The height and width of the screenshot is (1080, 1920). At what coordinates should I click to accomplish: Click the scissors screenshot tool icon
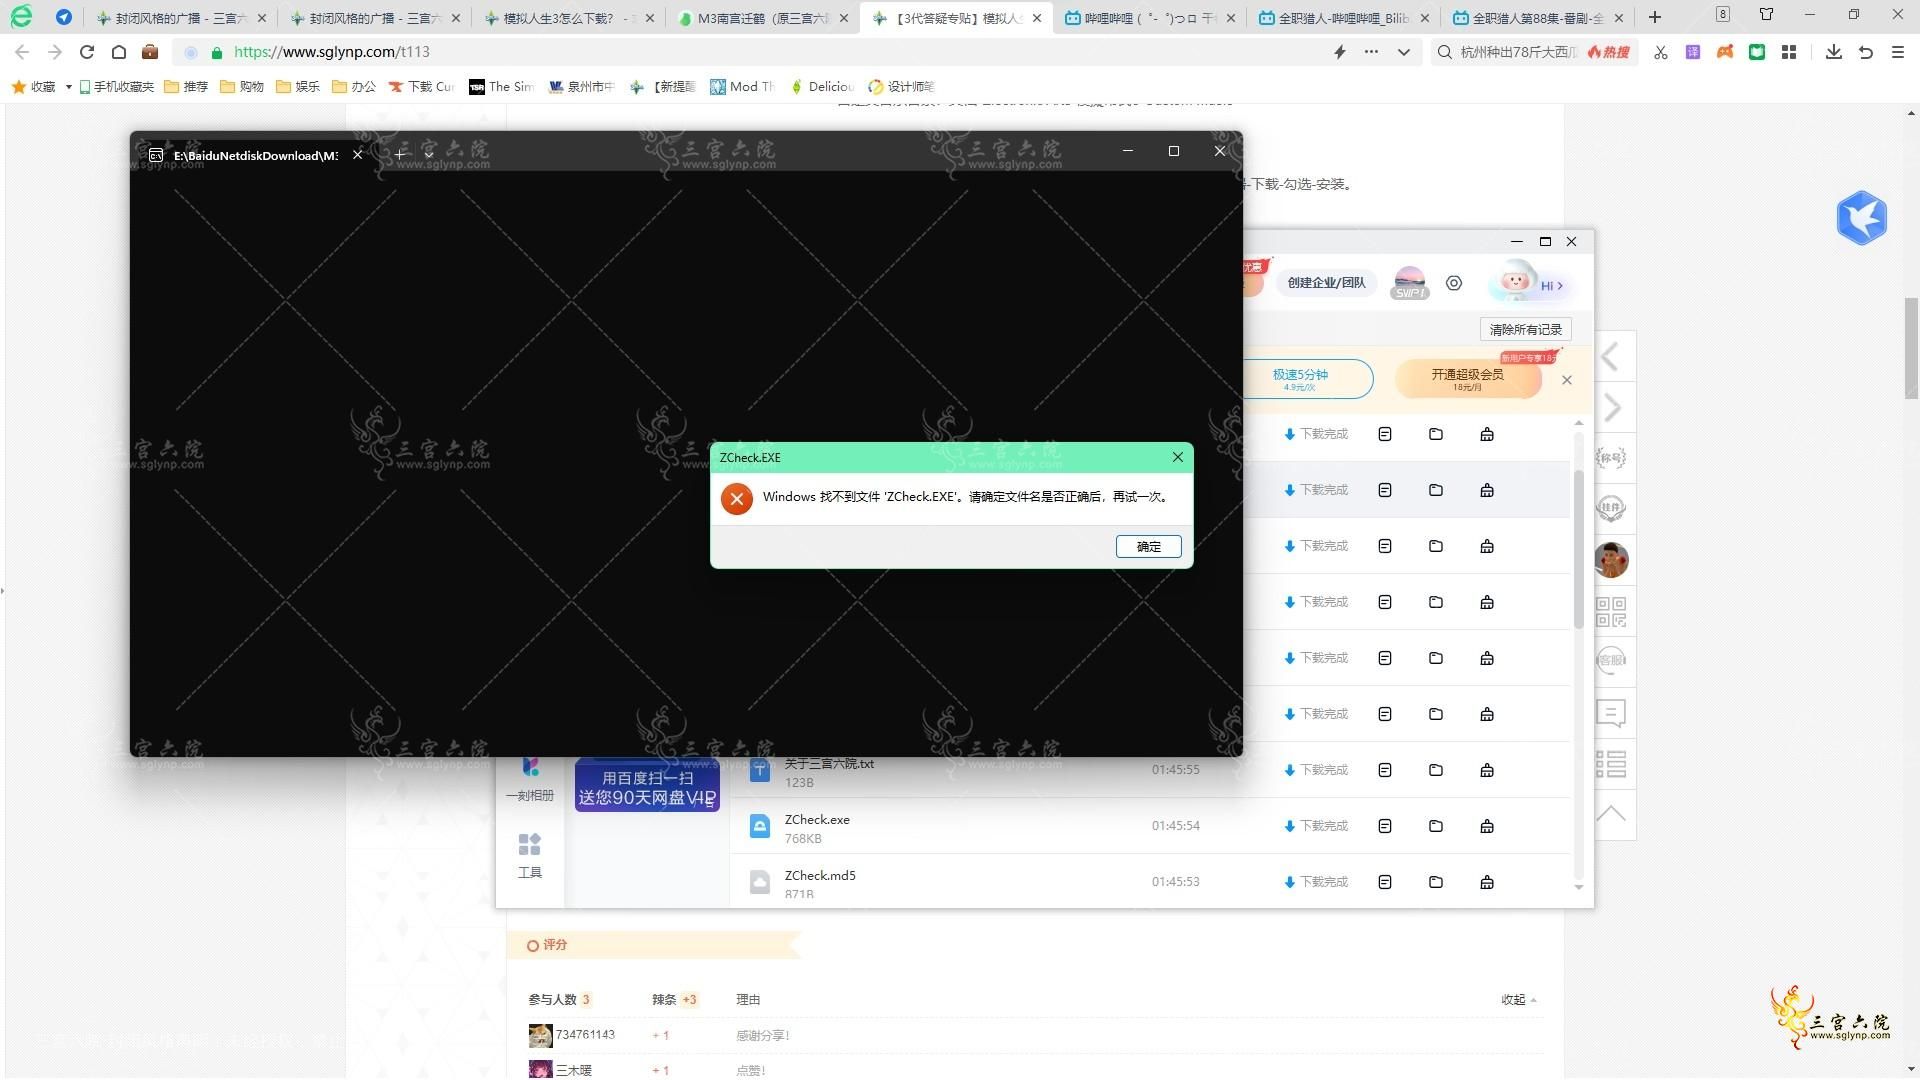[1661, 52]
